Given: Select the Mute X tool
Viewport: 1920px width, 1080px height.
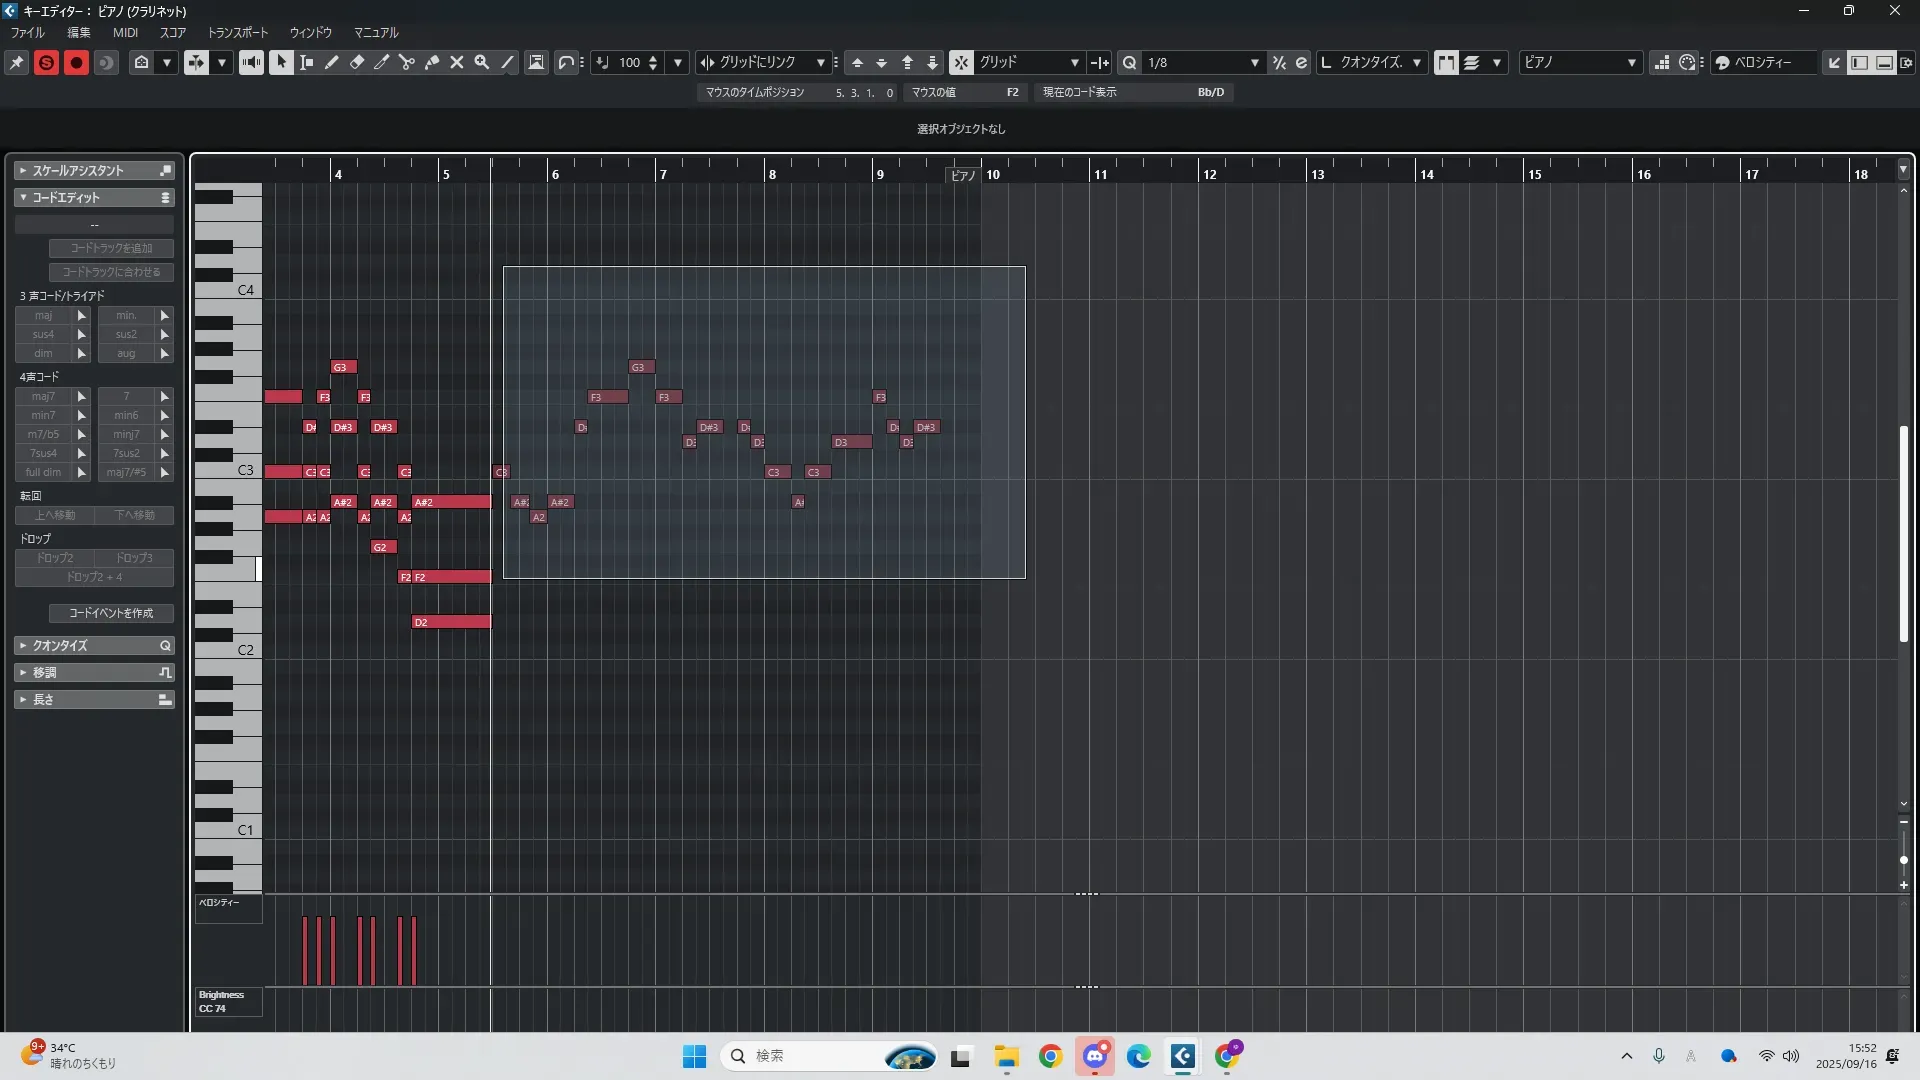Looking at the screenshot, I should (x=457, y=62).
